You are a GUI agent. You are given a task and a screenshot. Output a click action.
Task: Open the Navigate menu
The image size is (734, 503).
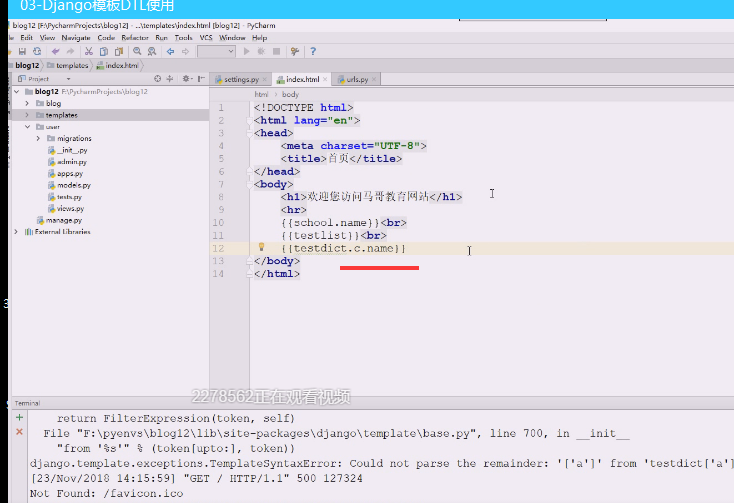click(x=76, y=38)
